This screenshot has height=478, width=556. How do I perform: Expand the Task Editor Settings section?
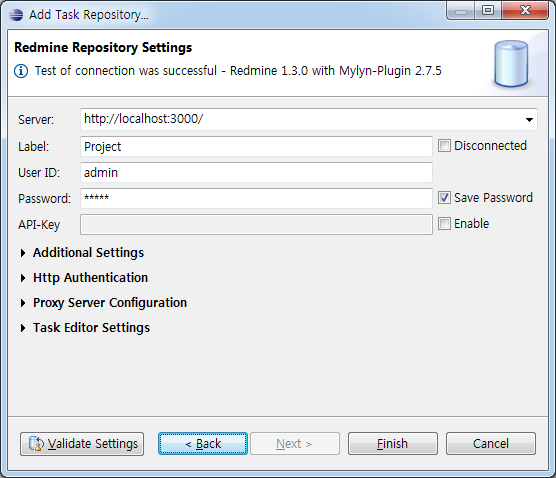click(x=85, y=328)
